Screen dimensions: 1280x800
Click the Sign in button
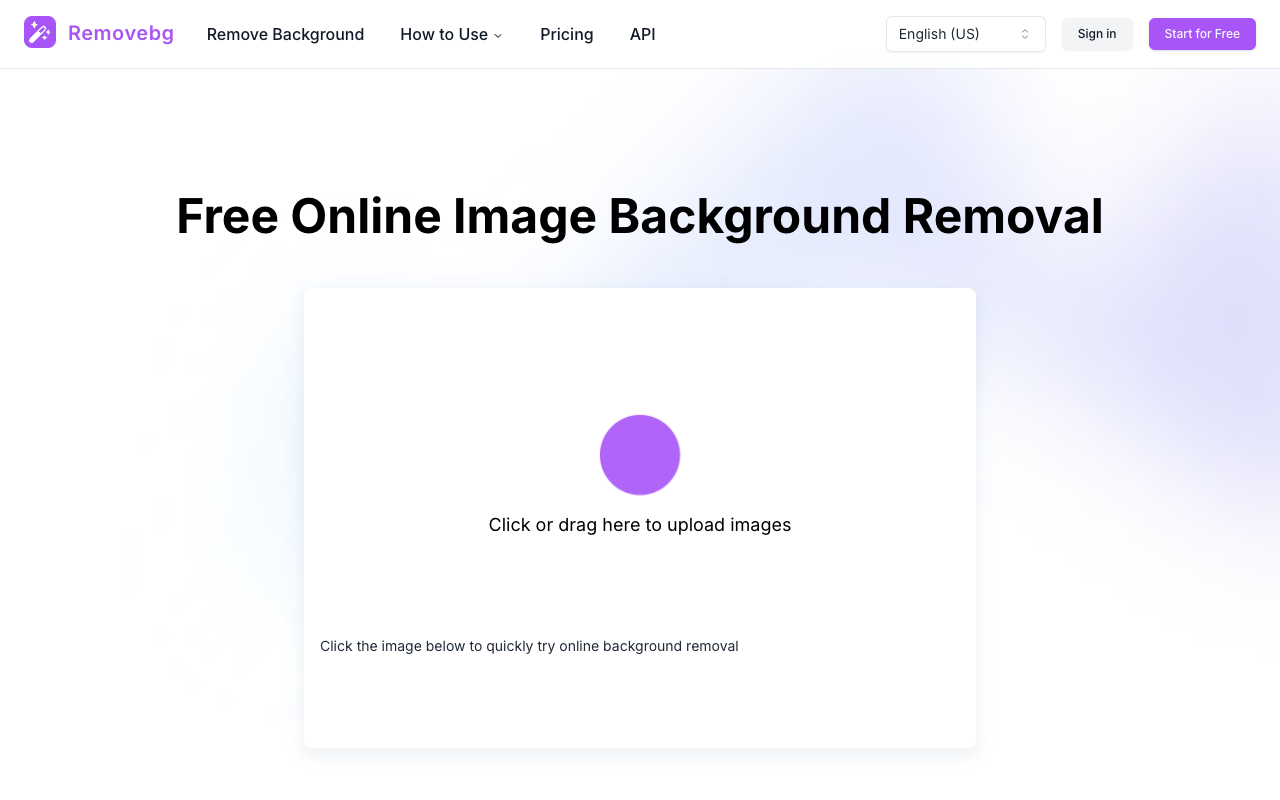coord(1097,34)
